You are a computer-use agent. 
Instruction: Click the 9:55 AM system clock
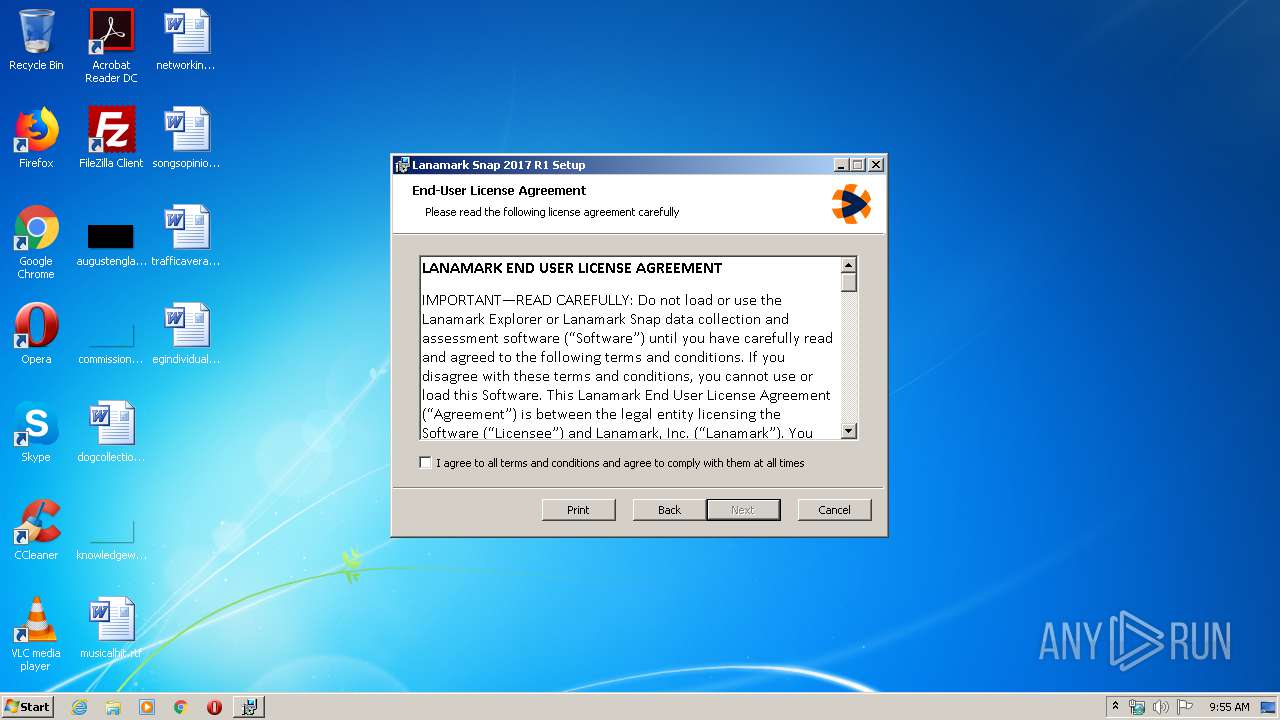1229,707
